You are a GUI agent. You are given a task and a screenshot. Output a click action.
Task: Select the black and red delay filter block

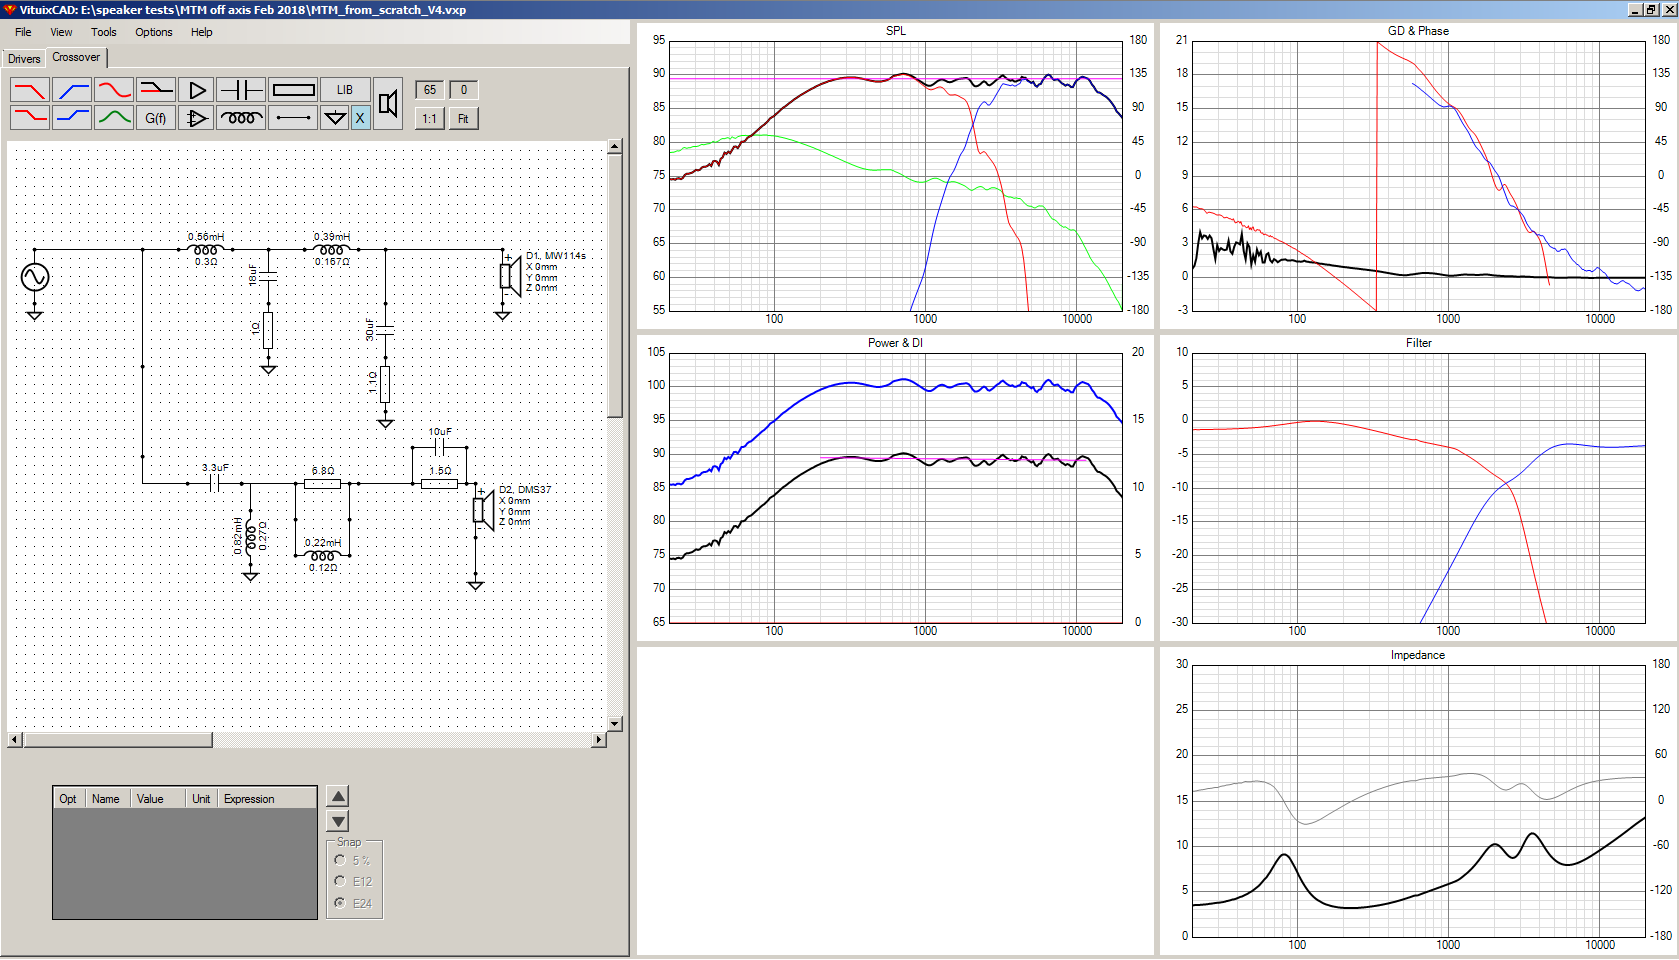click(x=156, y=90)
